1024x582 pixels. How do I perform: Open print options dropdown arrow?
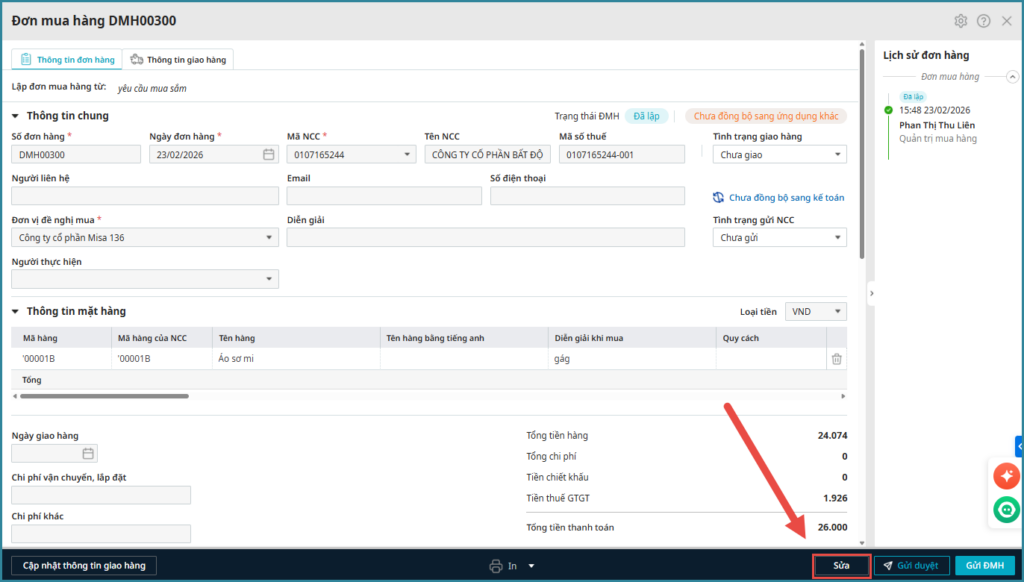[x=532, y=566]
